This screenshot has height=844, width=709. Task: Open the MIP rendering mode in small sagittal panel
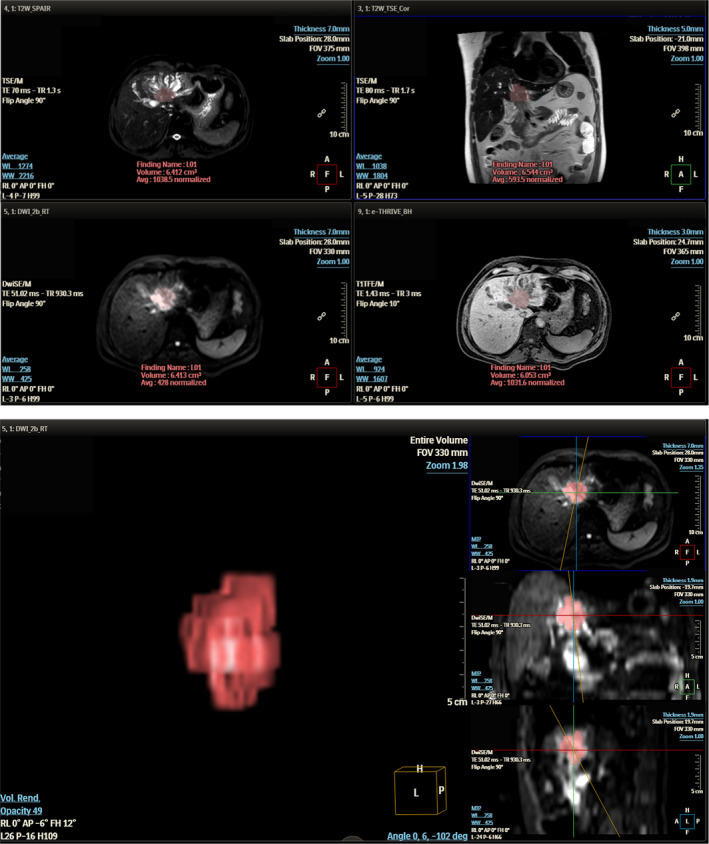point(476,808)
